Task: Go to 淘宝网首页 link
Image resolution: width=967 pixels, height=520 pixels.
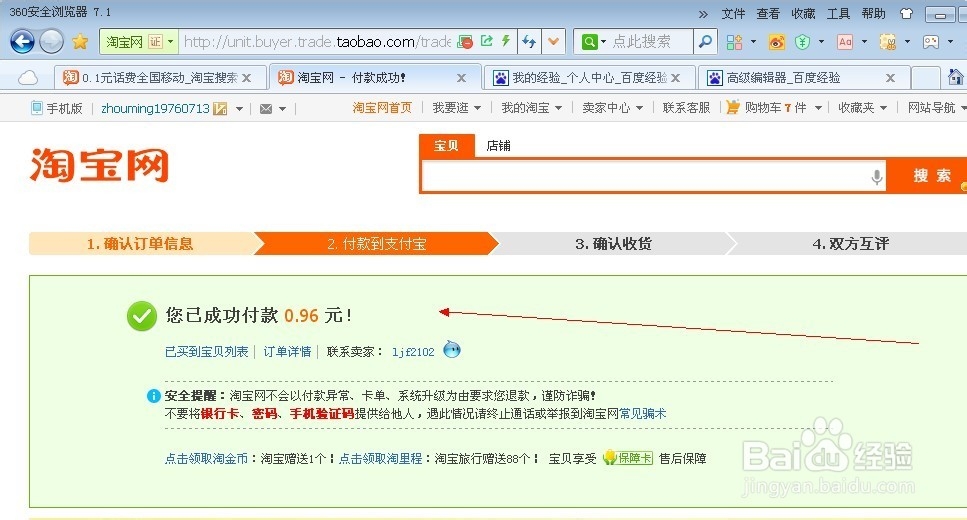Action: pos(382,108)
